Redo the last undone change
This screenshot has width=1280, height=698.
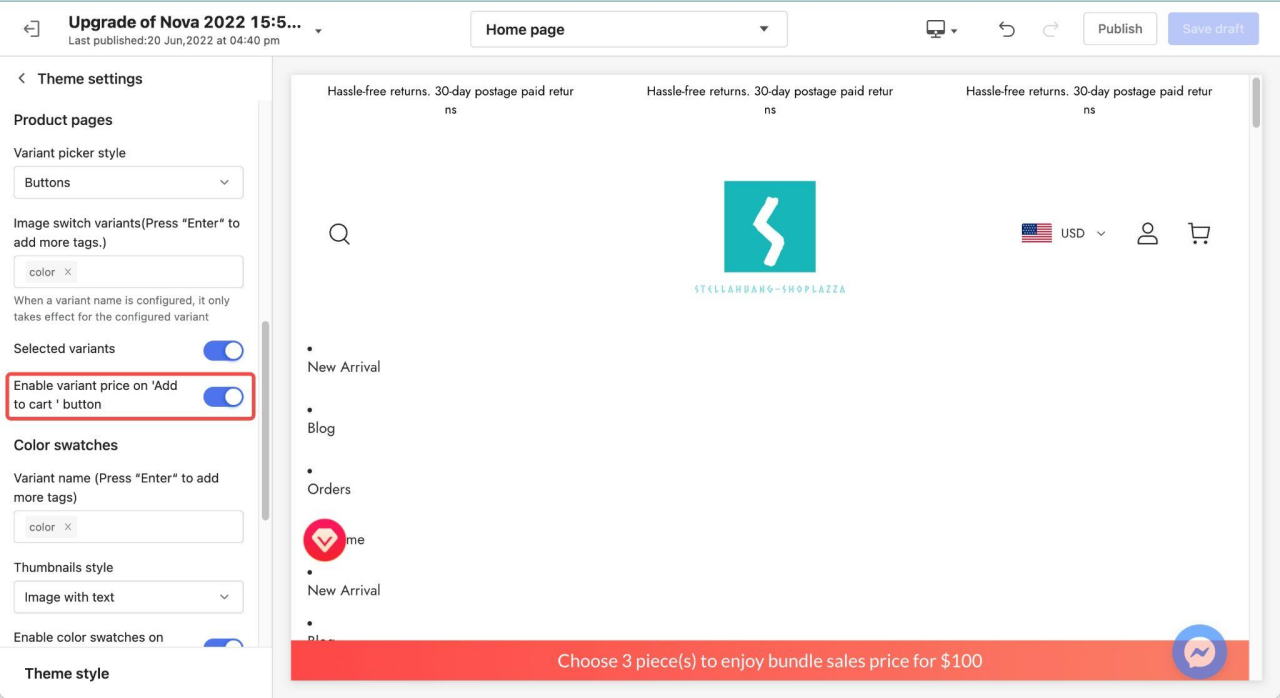[x=1050, y=29]
